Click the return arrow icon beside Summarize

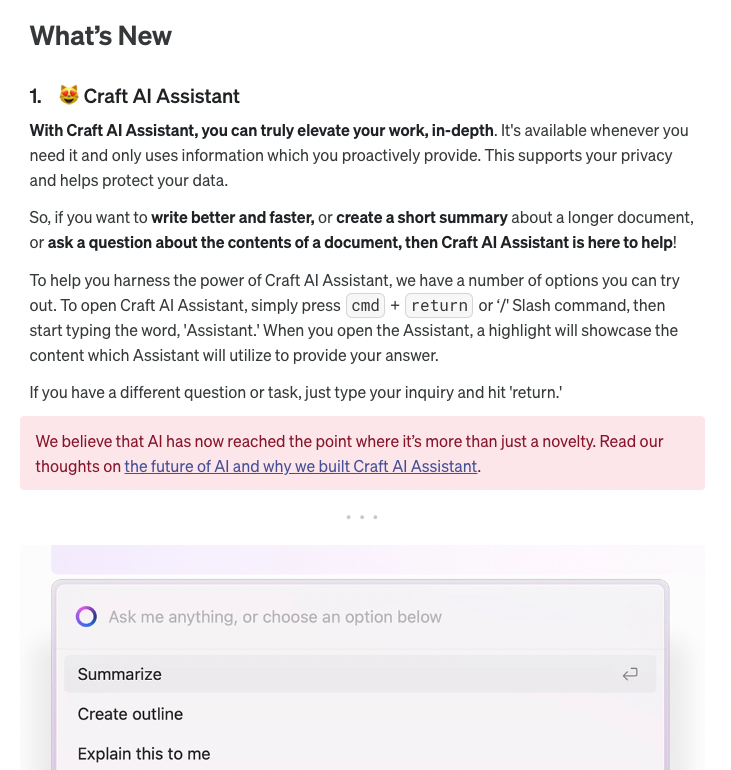(630, 674)
